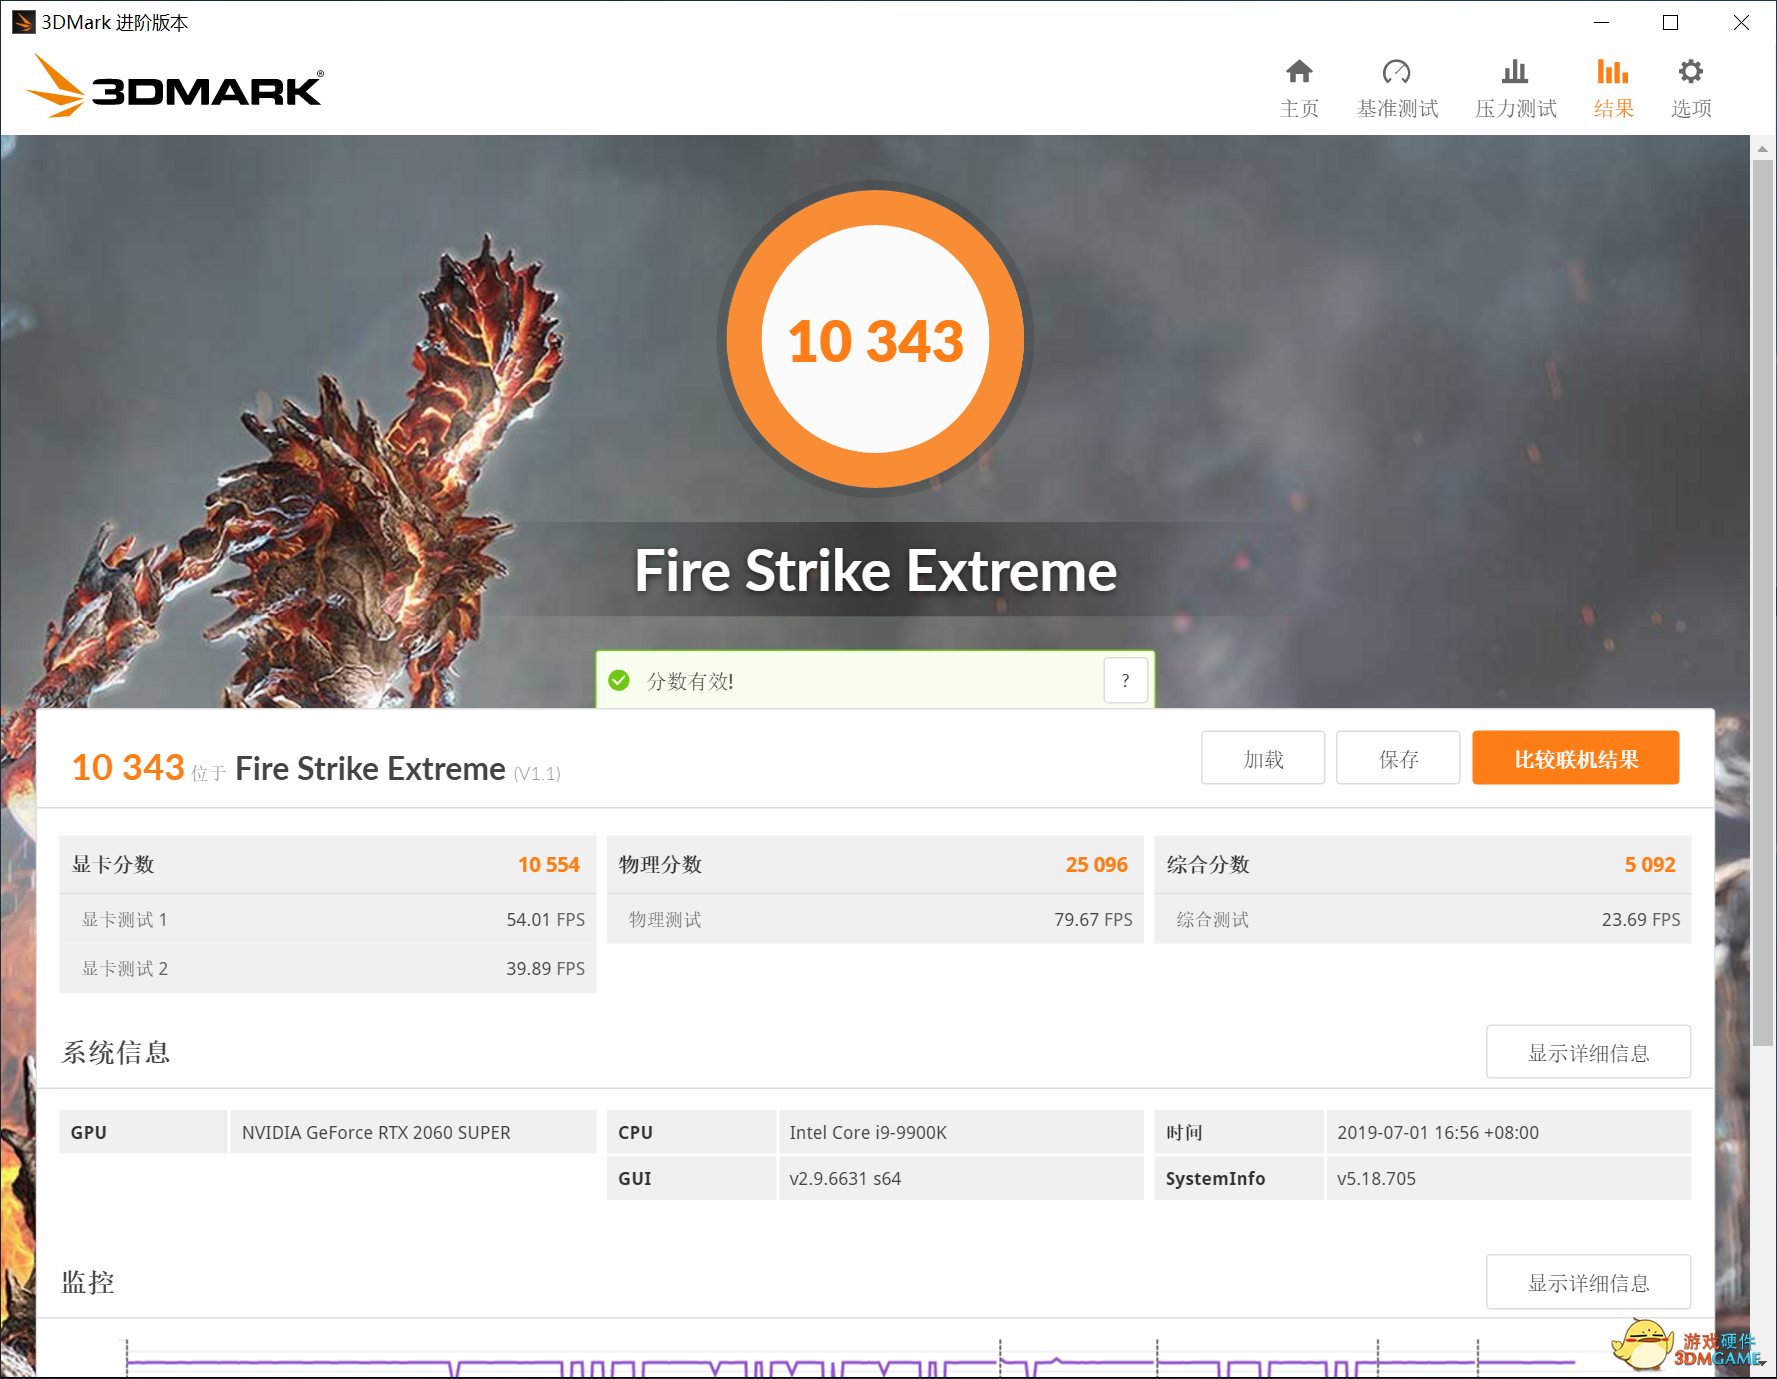Viewport: 1777px width, 1379px height.
Task: Click the 综合分数 5 092 value
Action: [1650, 865]
